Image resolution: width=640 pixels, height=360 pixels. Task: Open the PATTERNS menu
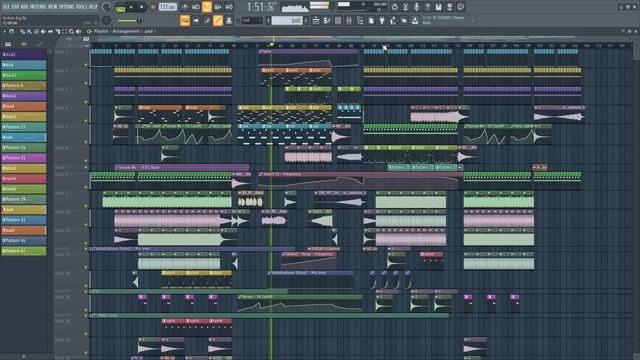click(x=39, y=7)
